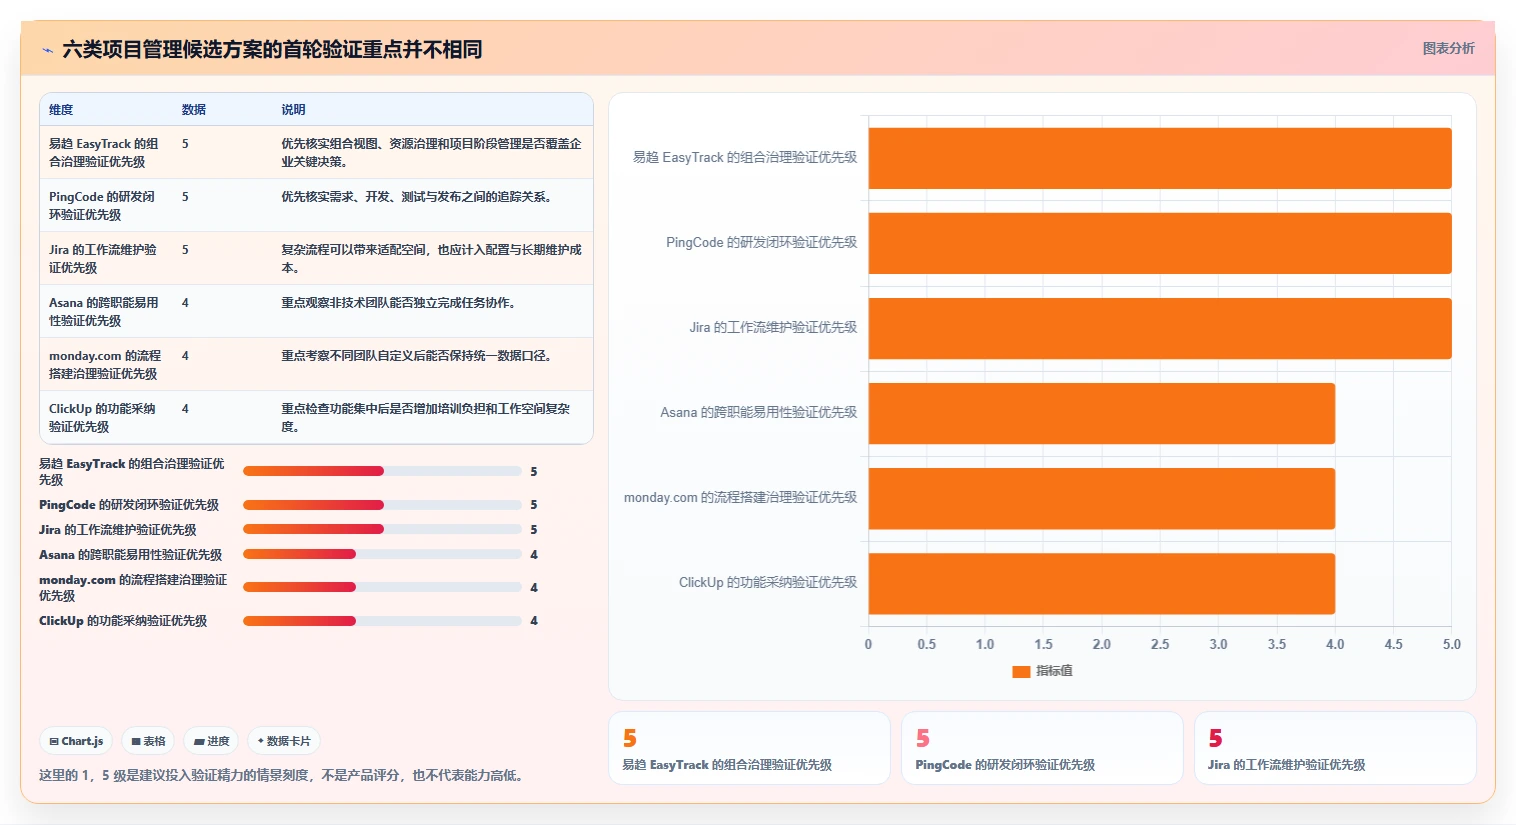Click table cell Asana 的跨职能易用性验证优先级
Screen dimensions: 1516x825
pos(105,311)
